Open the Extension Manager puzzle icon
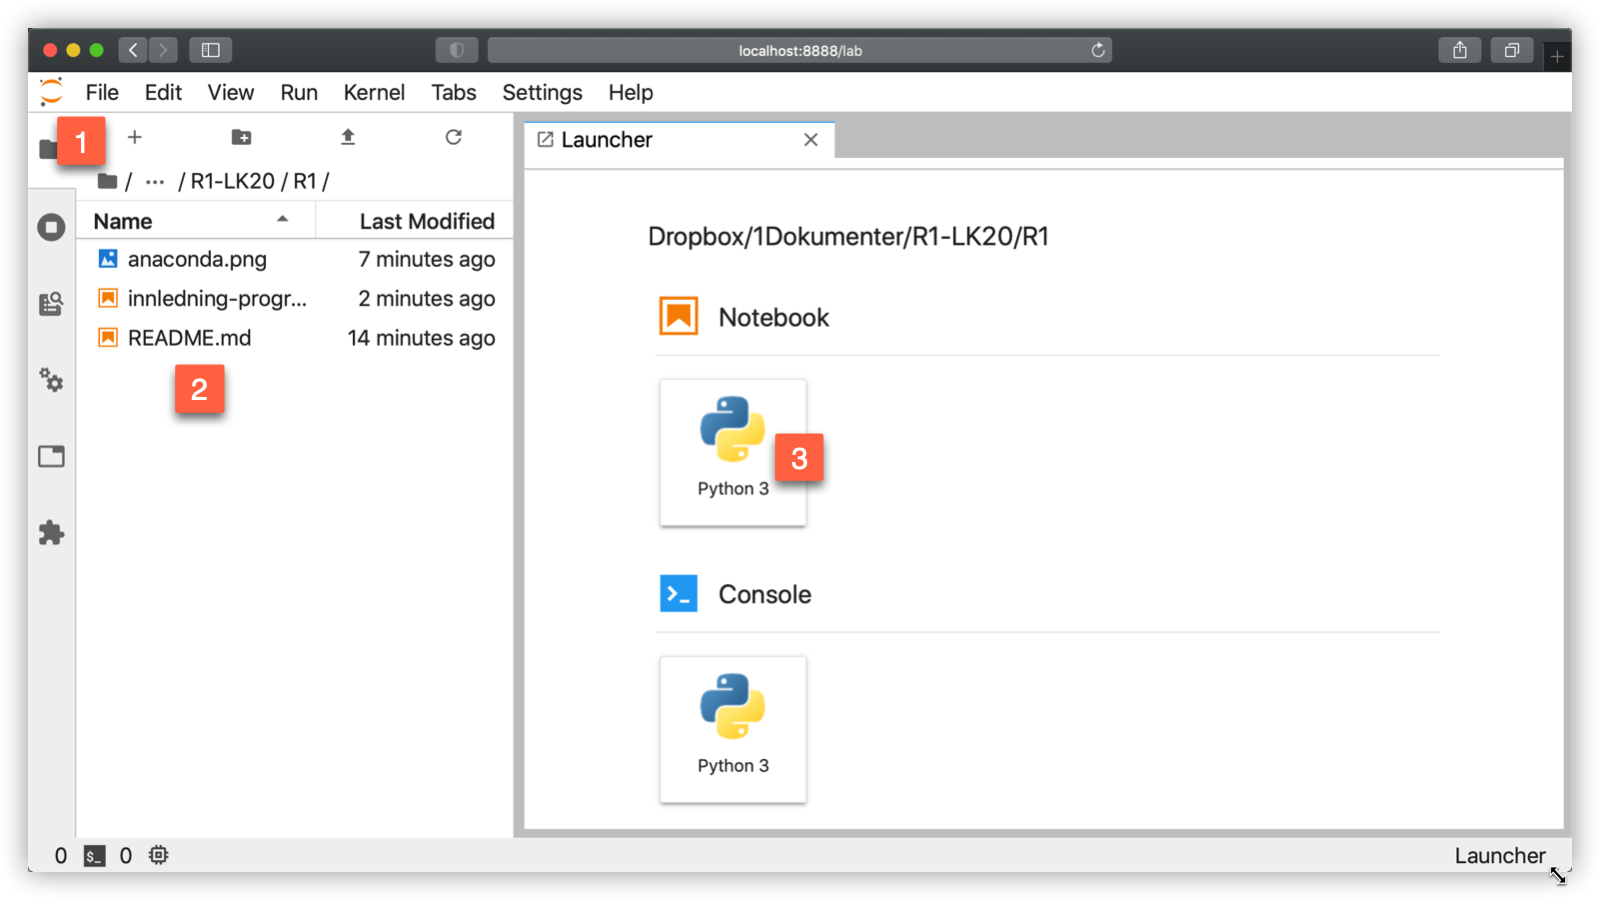1600x900 pixels. (51, 533)
